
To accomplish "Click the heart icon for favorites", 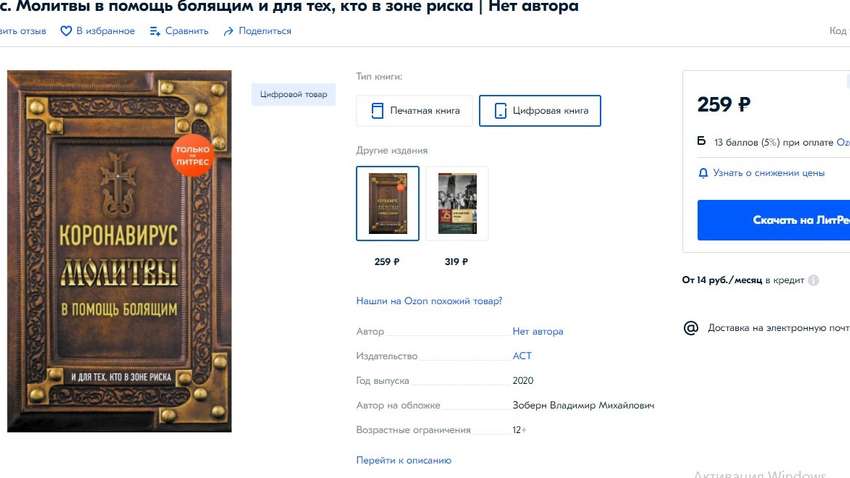I will 66,31.
